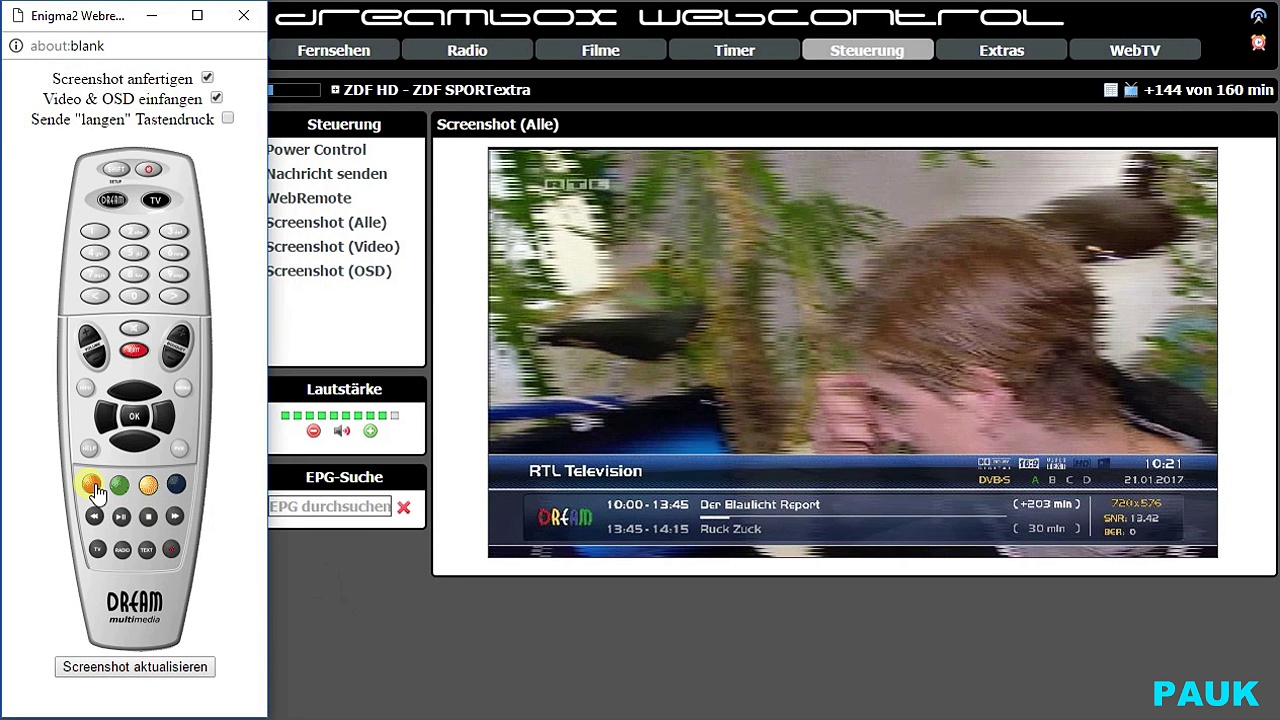
Task: Open the 'Power Control' link
Action: [x=316, y=150]
